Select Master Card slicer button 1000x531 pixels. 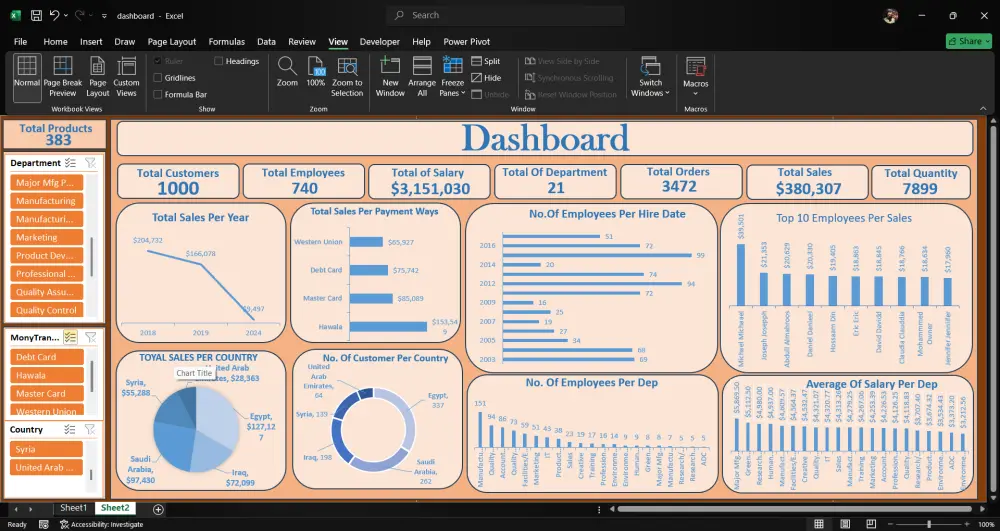click(x=47, y=394)
